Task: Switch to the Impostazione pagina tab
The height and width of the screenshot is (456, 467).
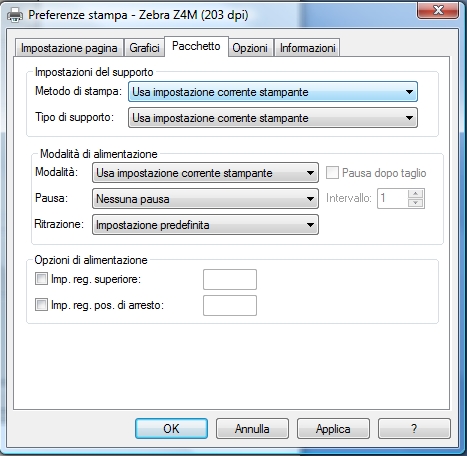Action: [x=69, y=48]
